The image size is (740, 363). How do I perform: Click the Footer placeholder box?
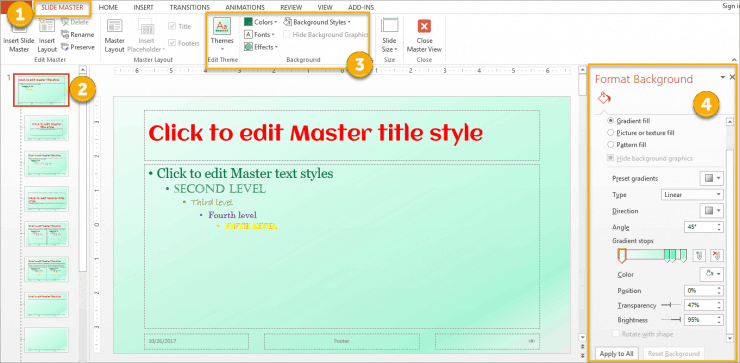tap(342, 341)
